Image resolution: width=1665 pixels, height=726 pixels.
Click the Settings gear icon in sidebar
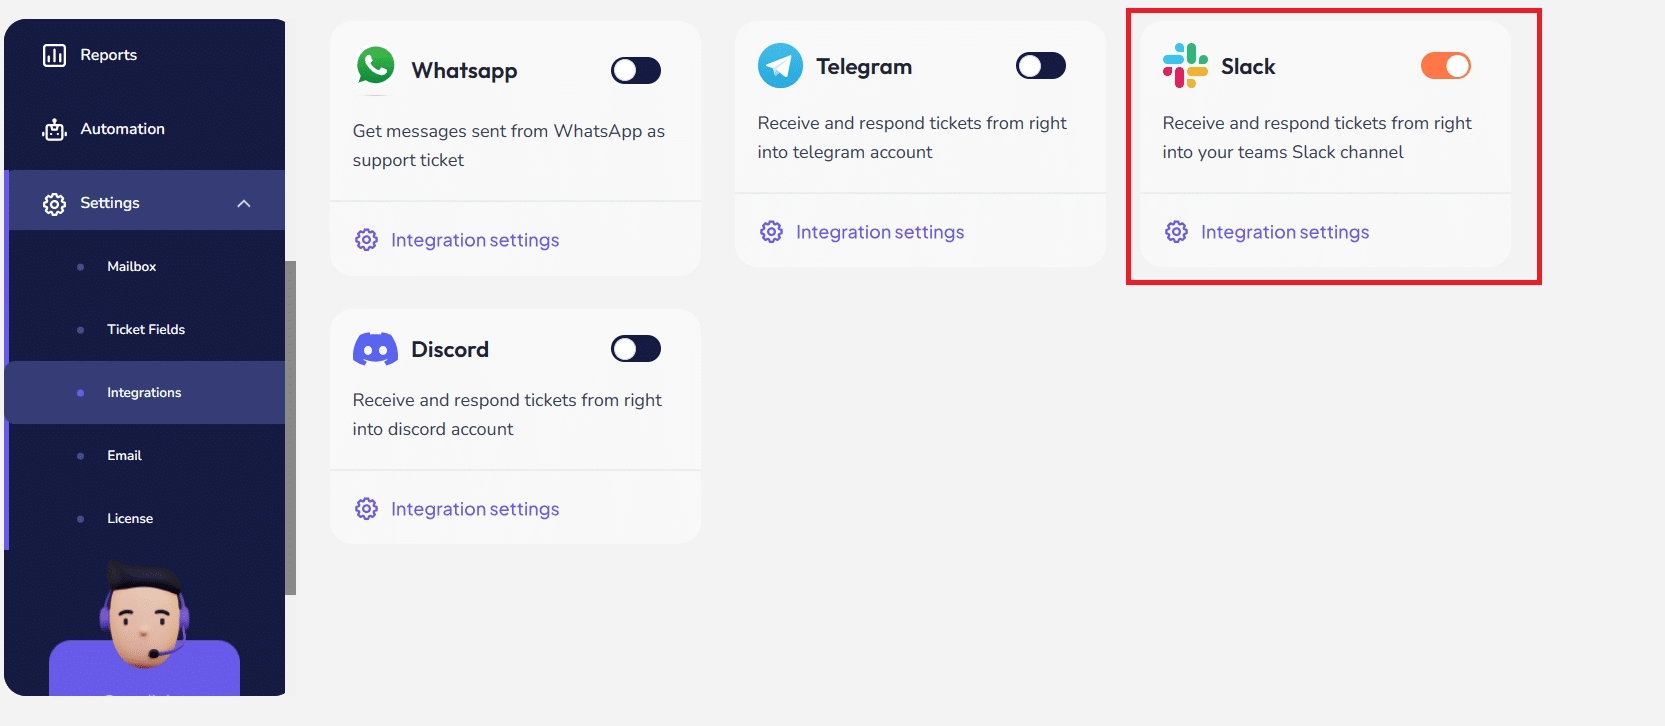pyautogui.click(x=54, y=204)
